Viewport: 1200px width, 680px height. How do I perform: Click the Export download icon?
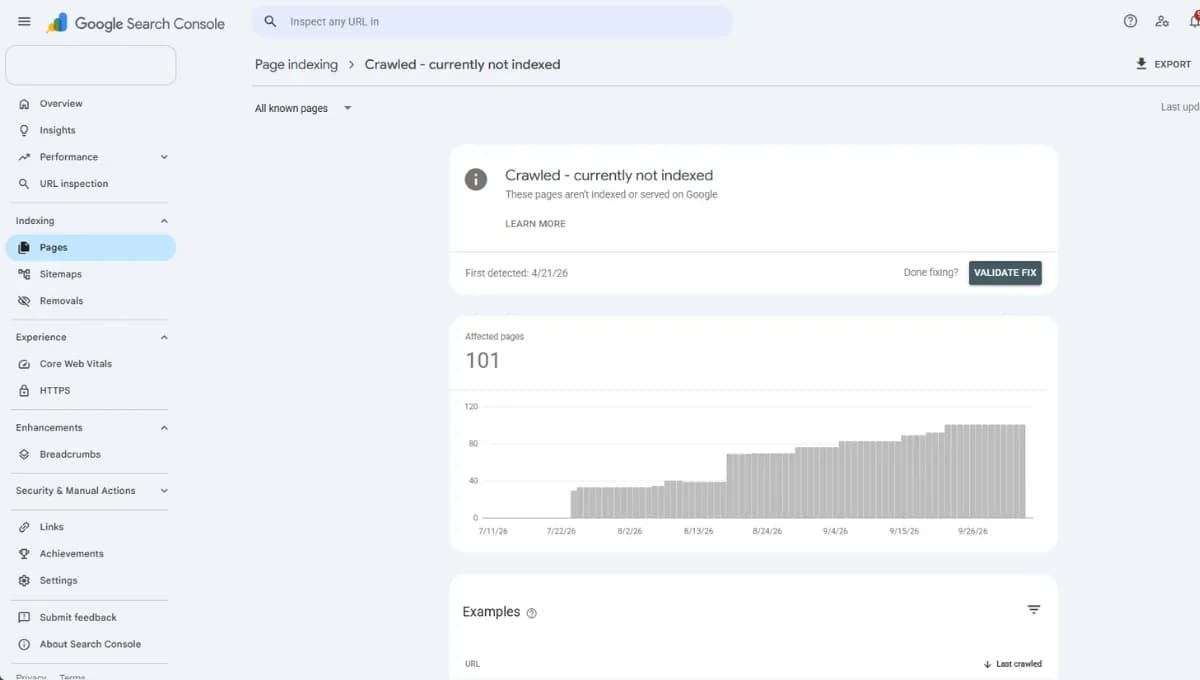[1141, 64]
